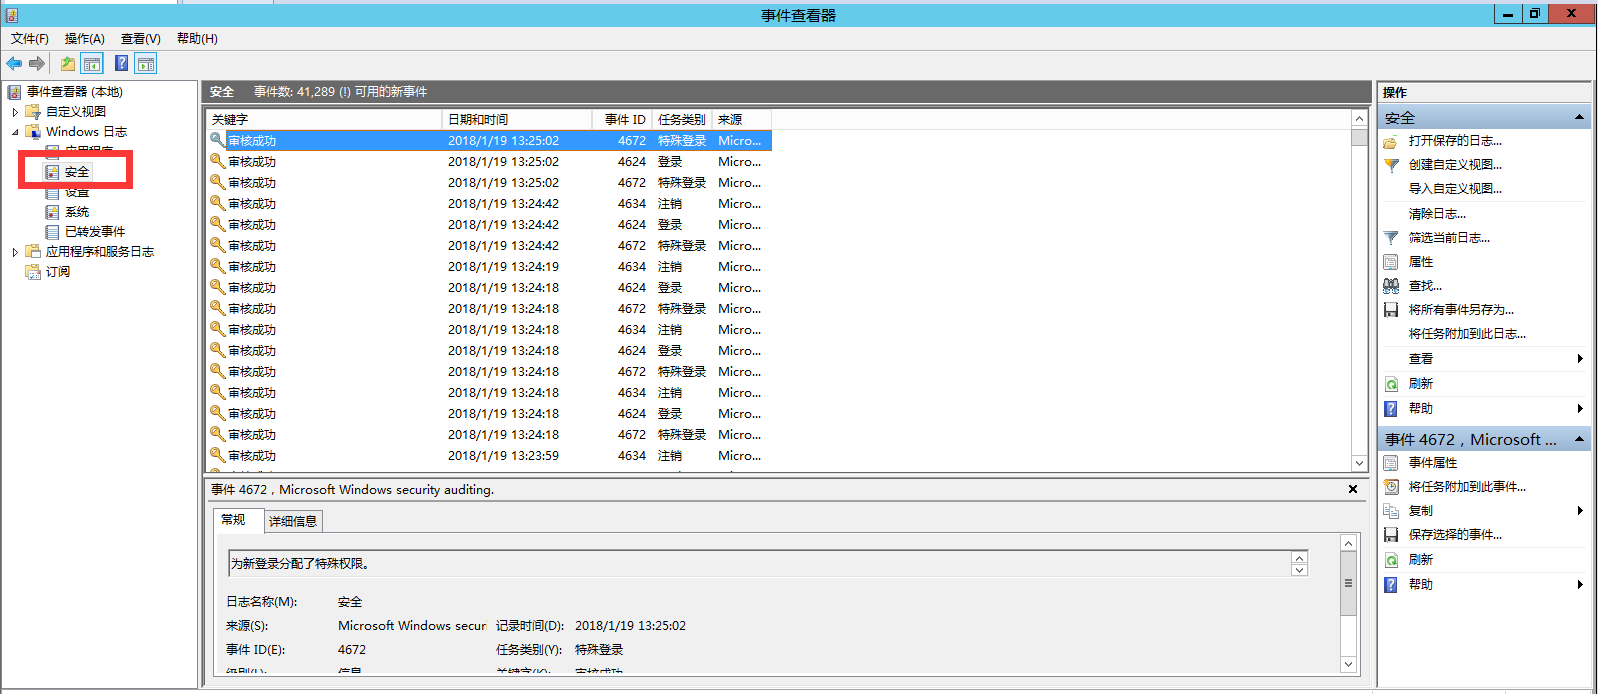Open the 查看 submenu arrow

coord(1580,359)
